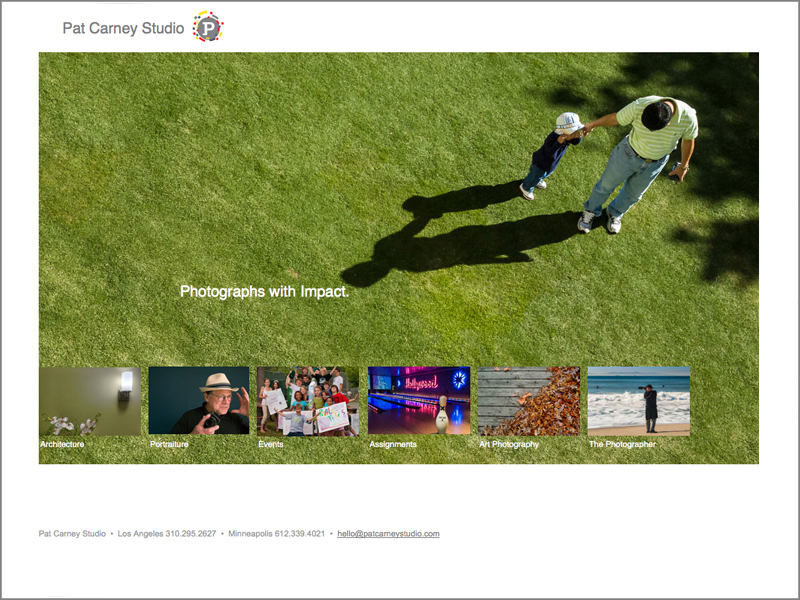Open the Art Photography autumn leaves thumbnail
800x600 pixels.
(528, 400)
